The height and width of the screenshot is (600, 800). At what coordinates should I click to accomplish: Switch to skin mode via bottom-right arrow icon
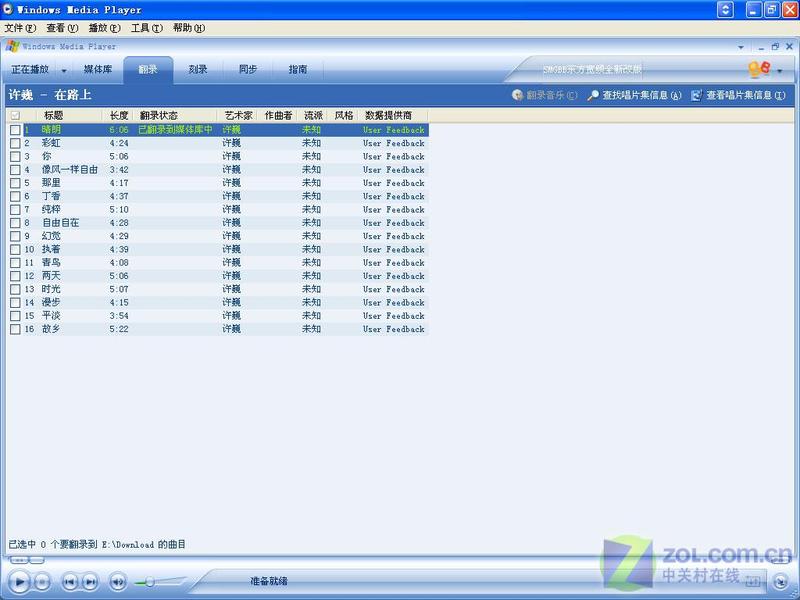(780, 581)
